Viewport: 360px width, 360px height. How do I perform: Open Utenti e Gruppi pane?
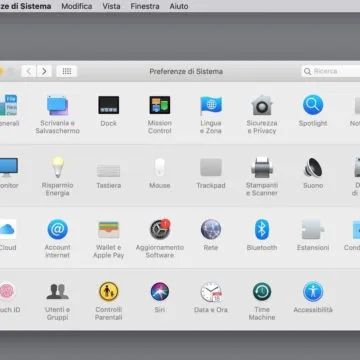click(57, 301)
